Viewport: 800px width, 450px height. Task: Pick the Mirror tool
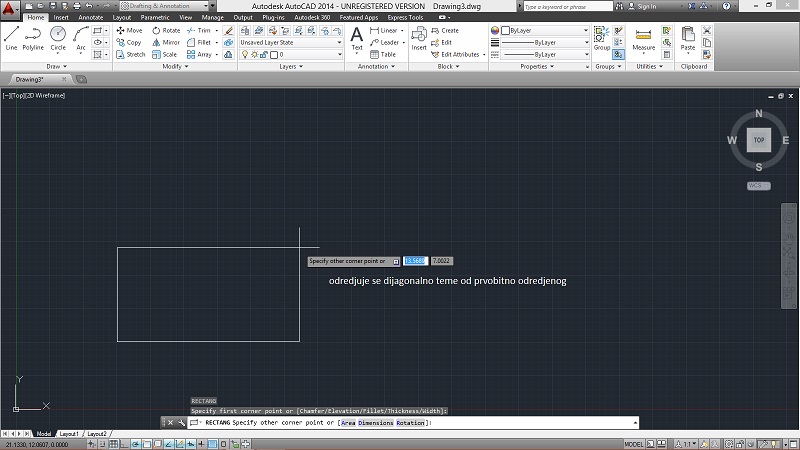click(x=166, y=42)
